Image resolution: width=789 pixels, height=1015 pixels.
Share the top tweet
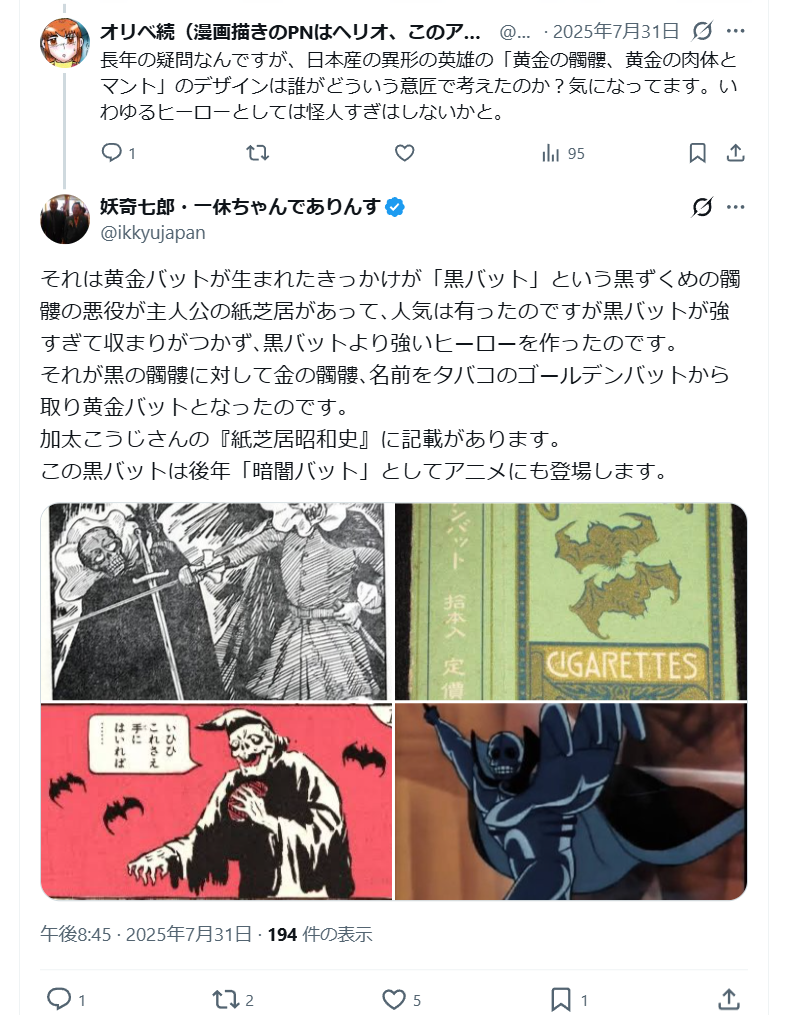[735, 153]
